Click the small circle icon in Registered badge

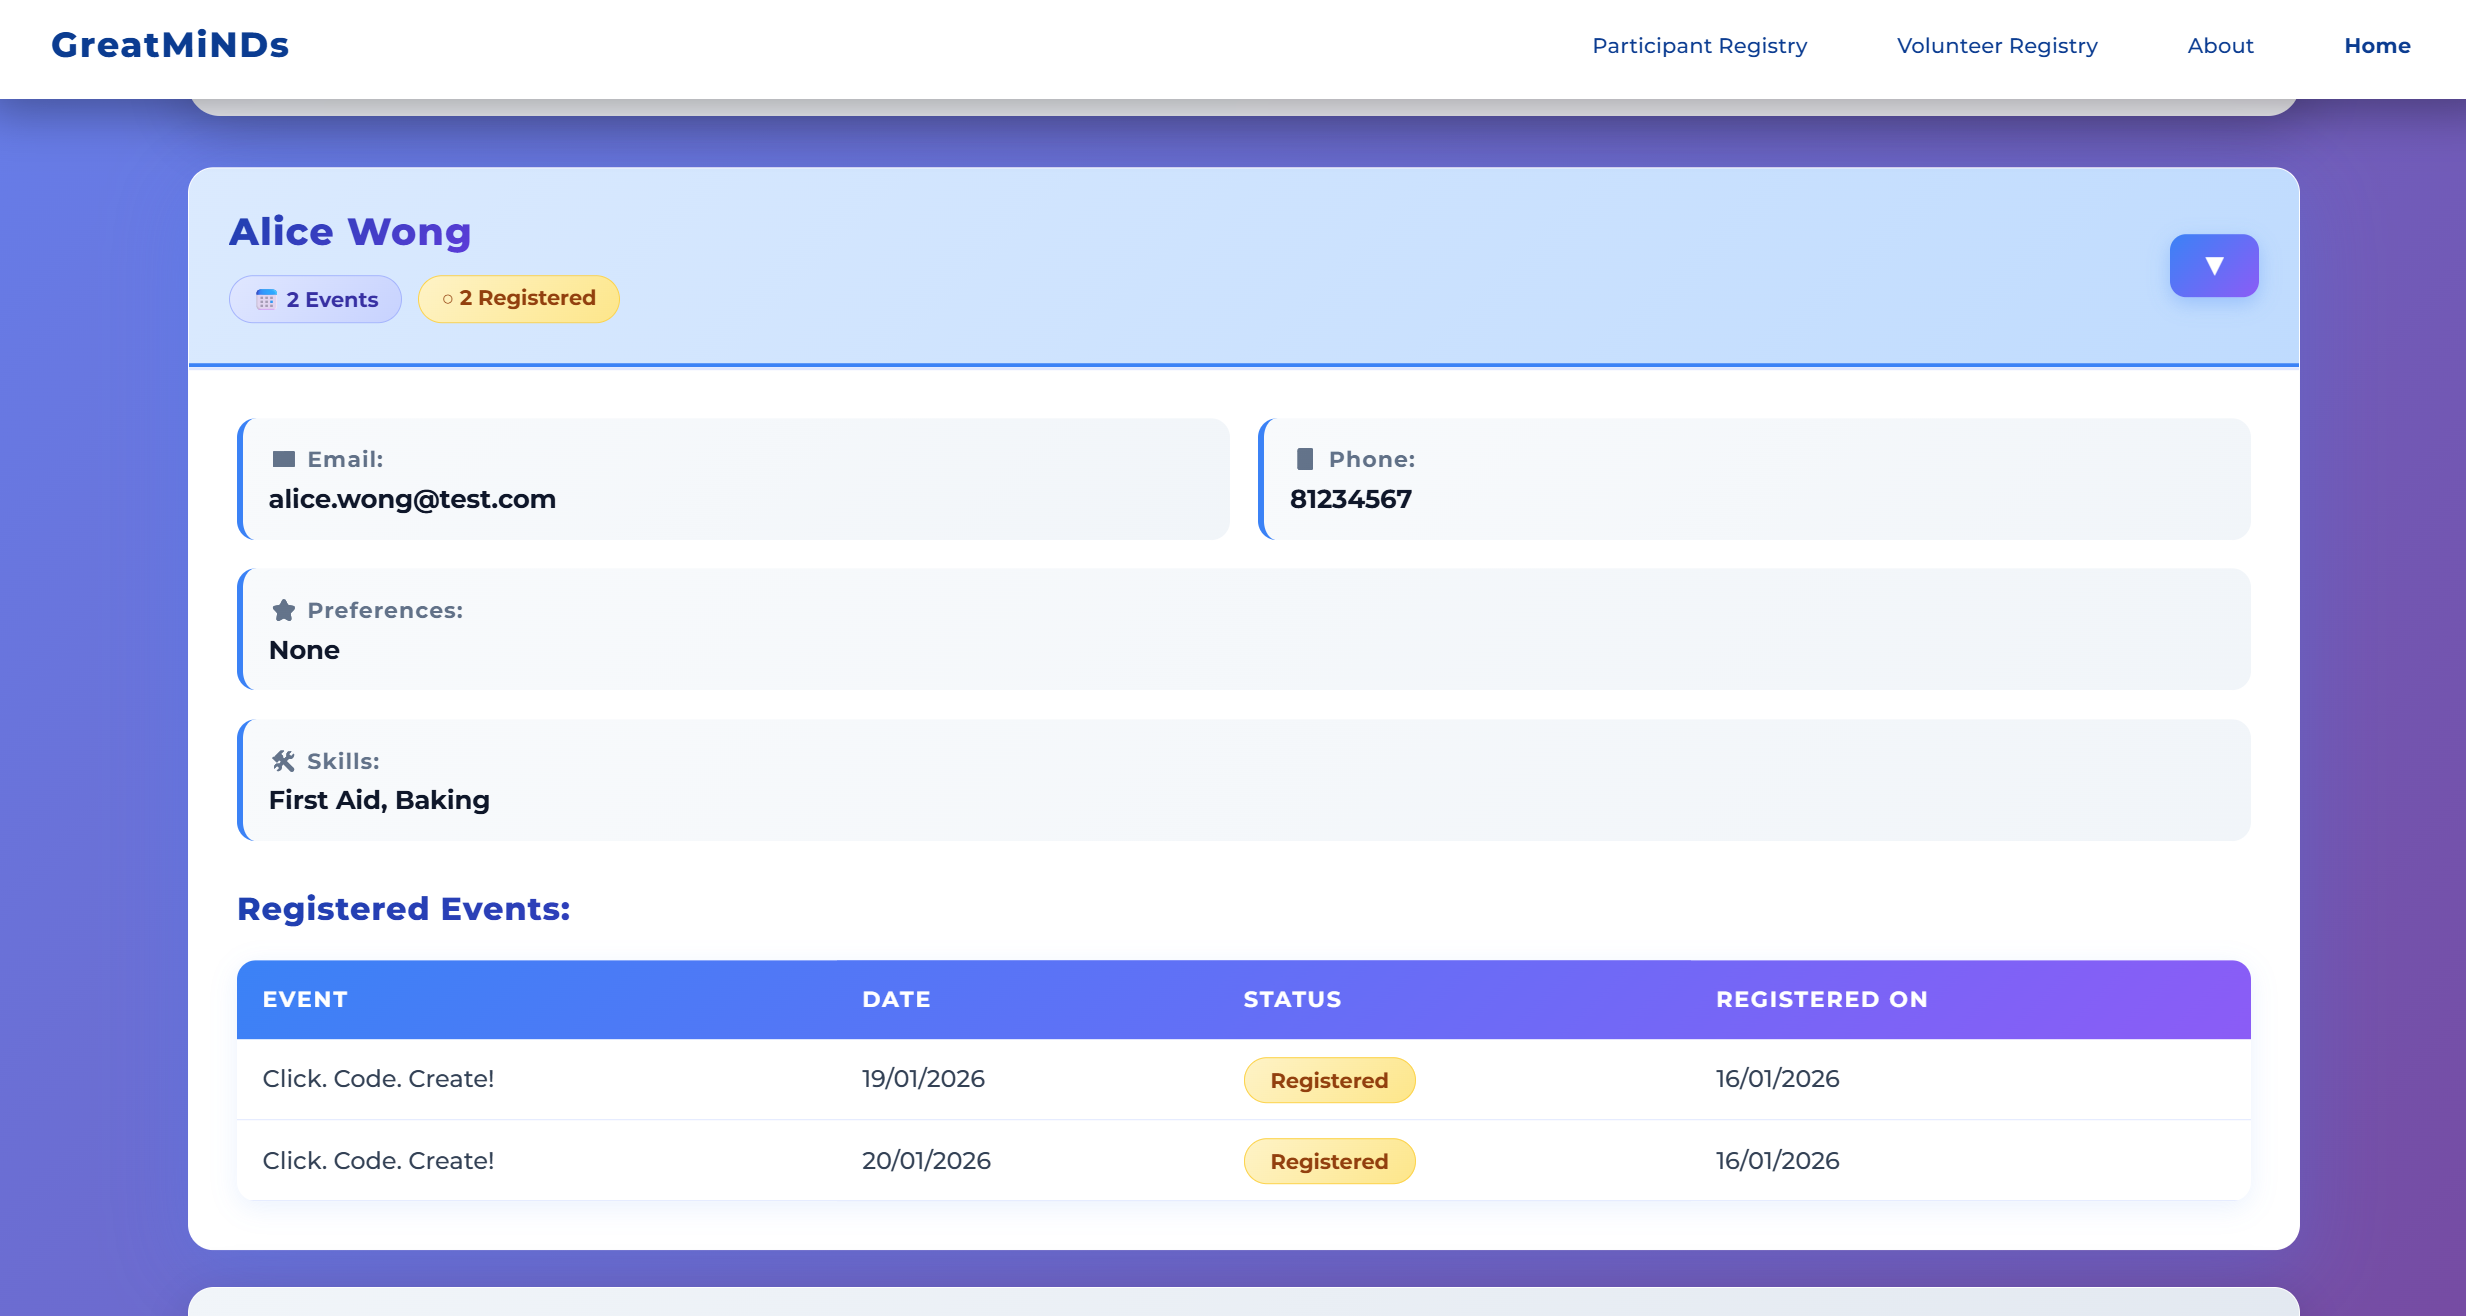tap(447, 299)
